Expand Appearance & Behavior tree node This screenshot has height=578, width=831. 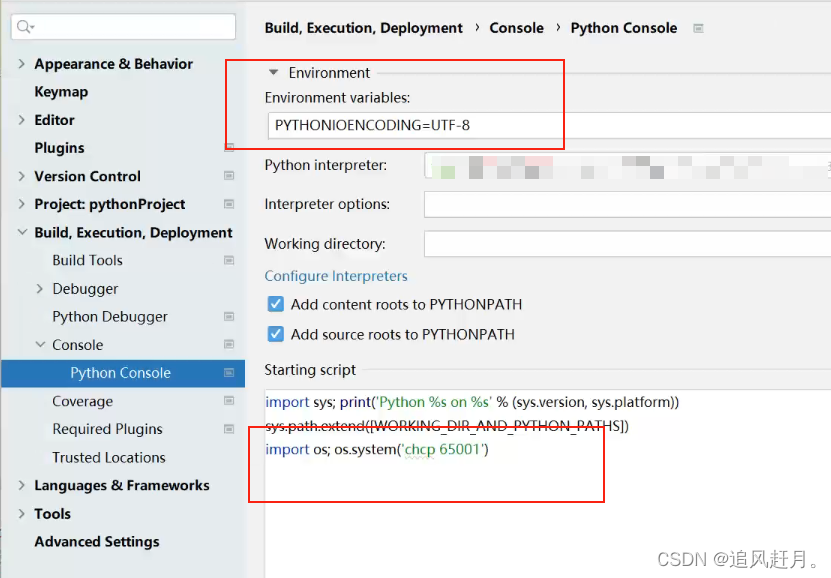(21, 64)
